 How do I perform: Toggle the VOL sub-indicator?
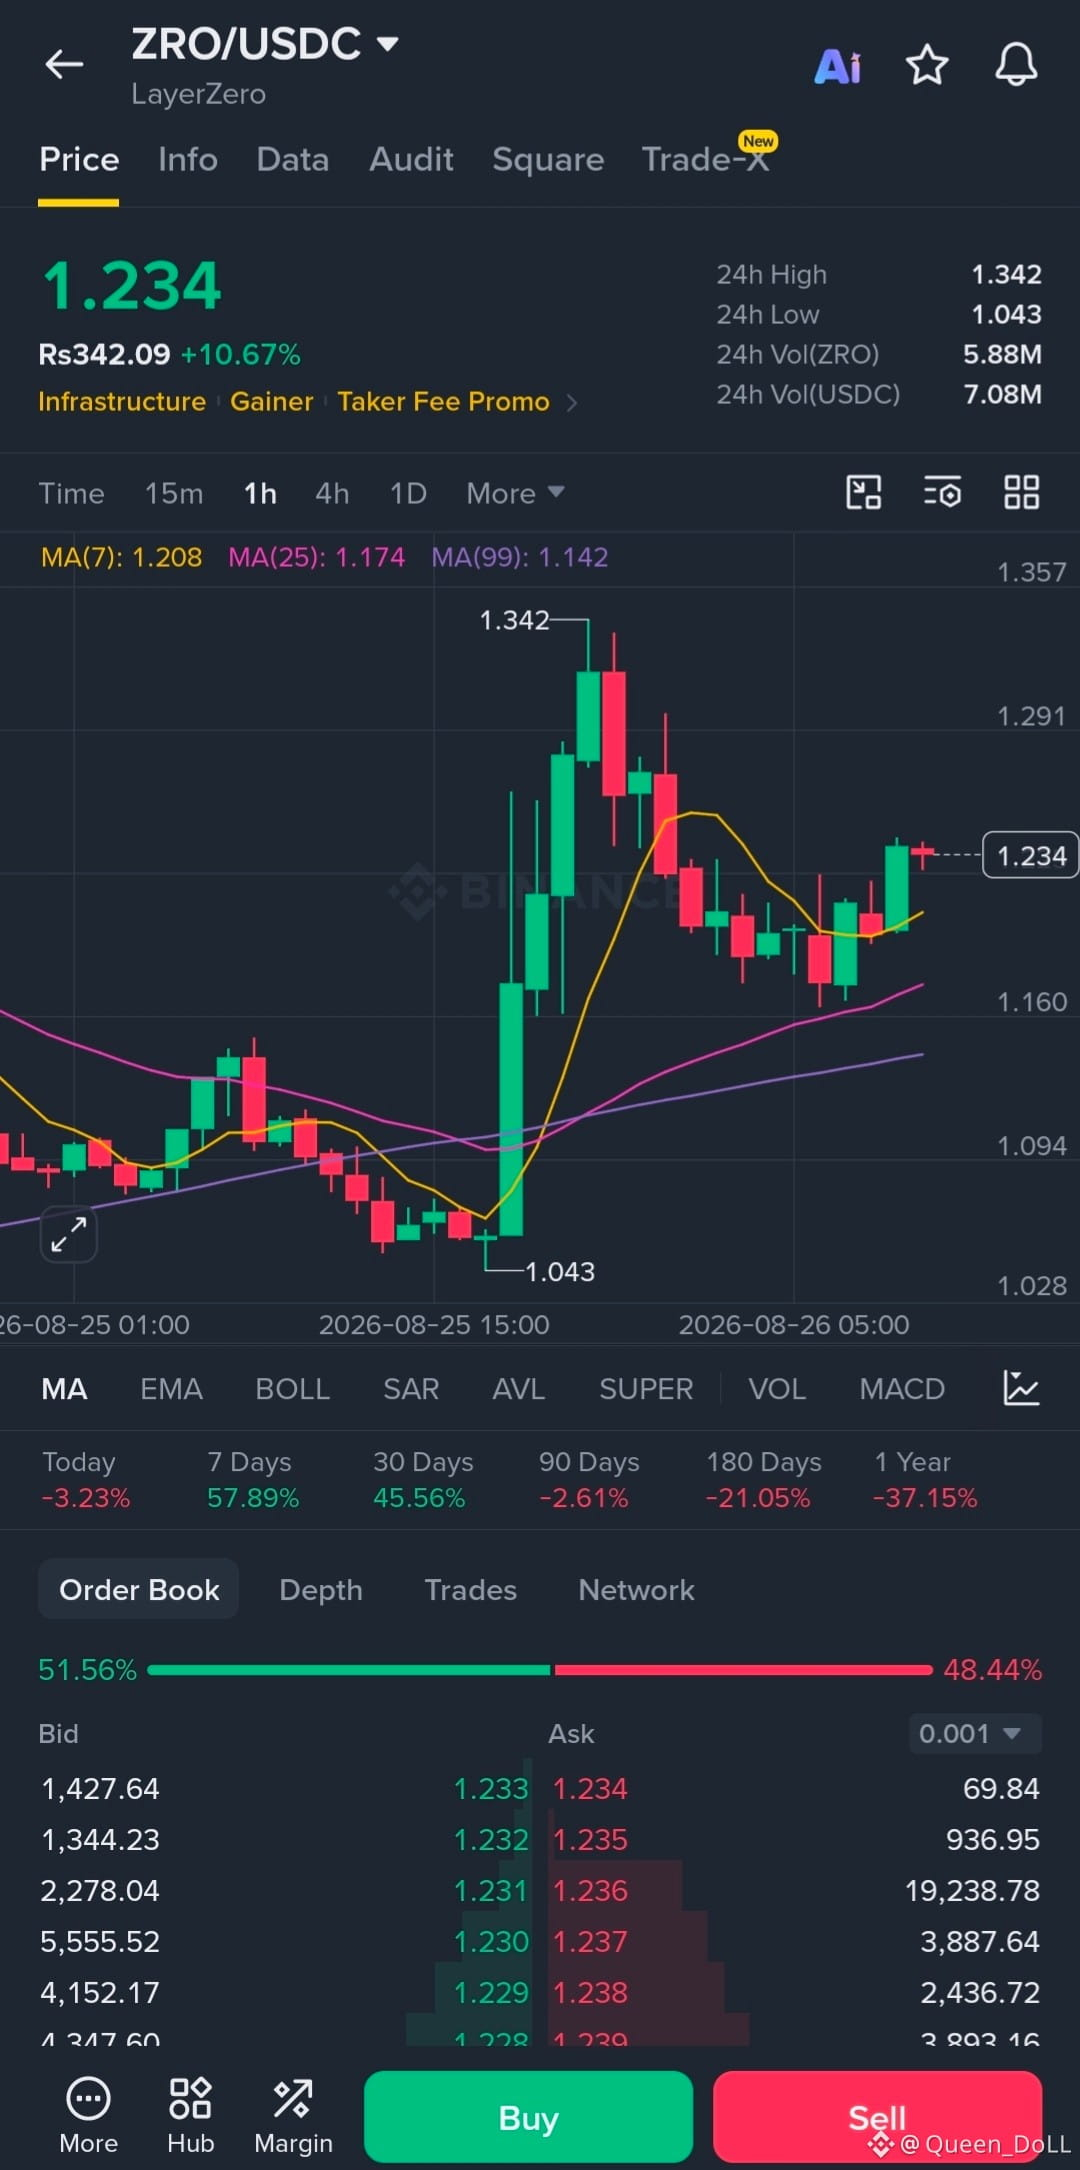(777, 1389)
